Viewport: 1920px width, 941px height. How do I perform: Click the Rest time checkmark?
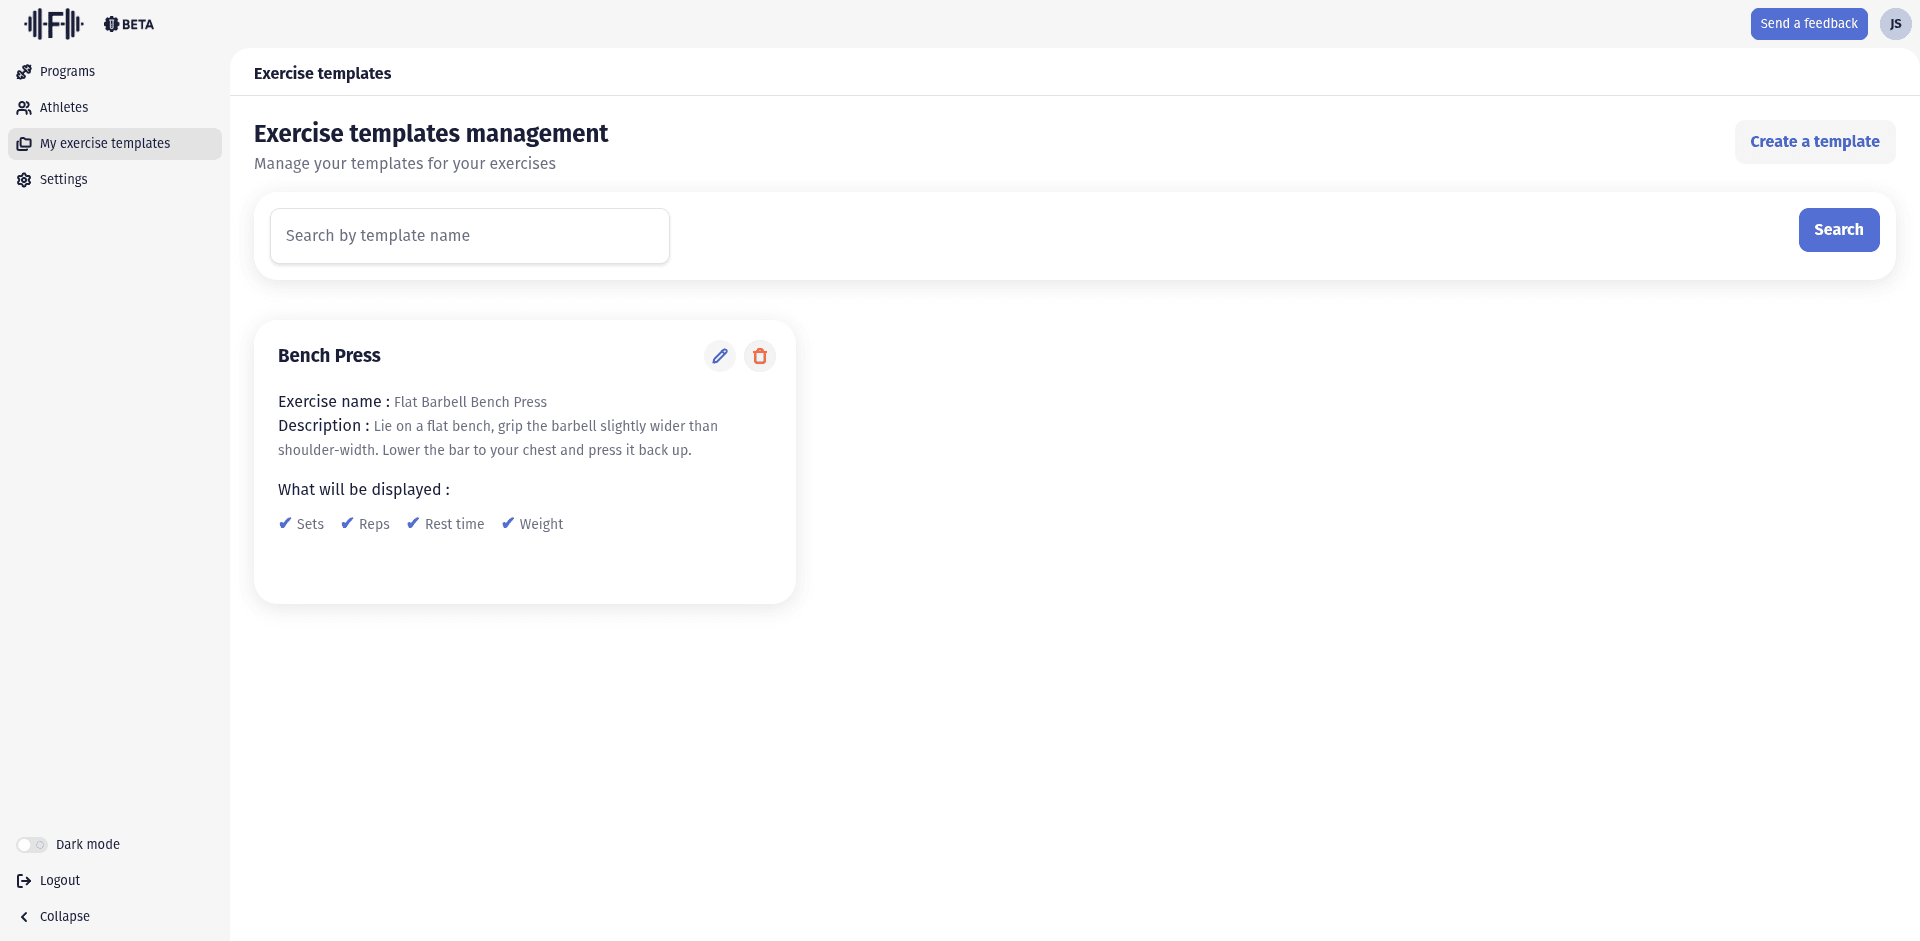(413, 523)
